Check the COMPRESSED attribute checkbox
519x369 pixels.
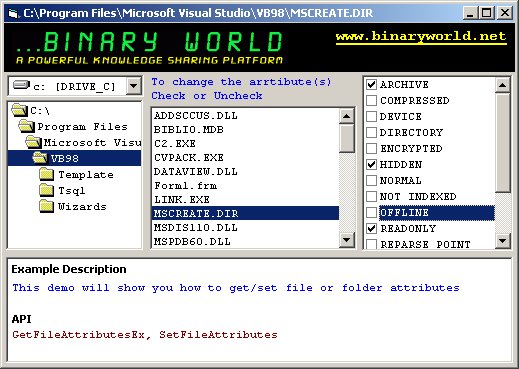(371, 100)
